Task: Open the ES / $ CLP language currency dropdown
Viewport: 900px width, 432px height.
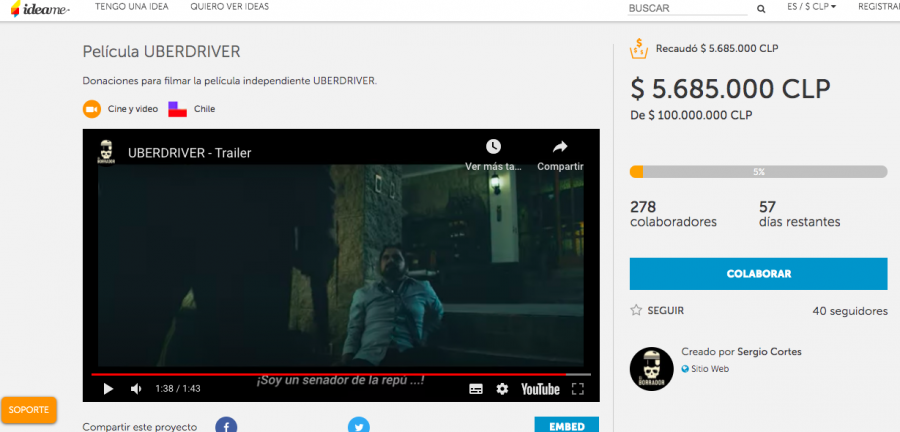Action: coord(812,7)
